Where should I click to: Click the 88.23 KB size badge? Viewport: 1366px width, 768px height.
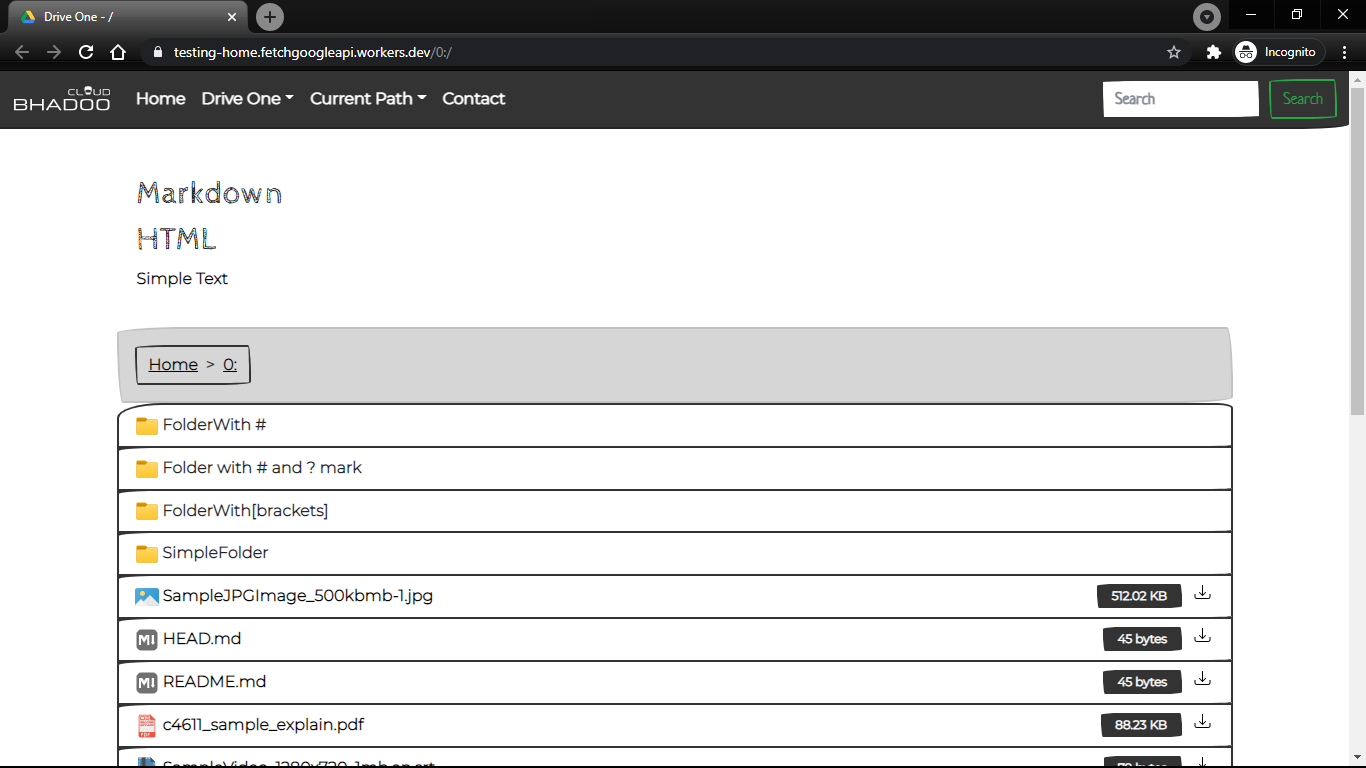coord(1141,725)
